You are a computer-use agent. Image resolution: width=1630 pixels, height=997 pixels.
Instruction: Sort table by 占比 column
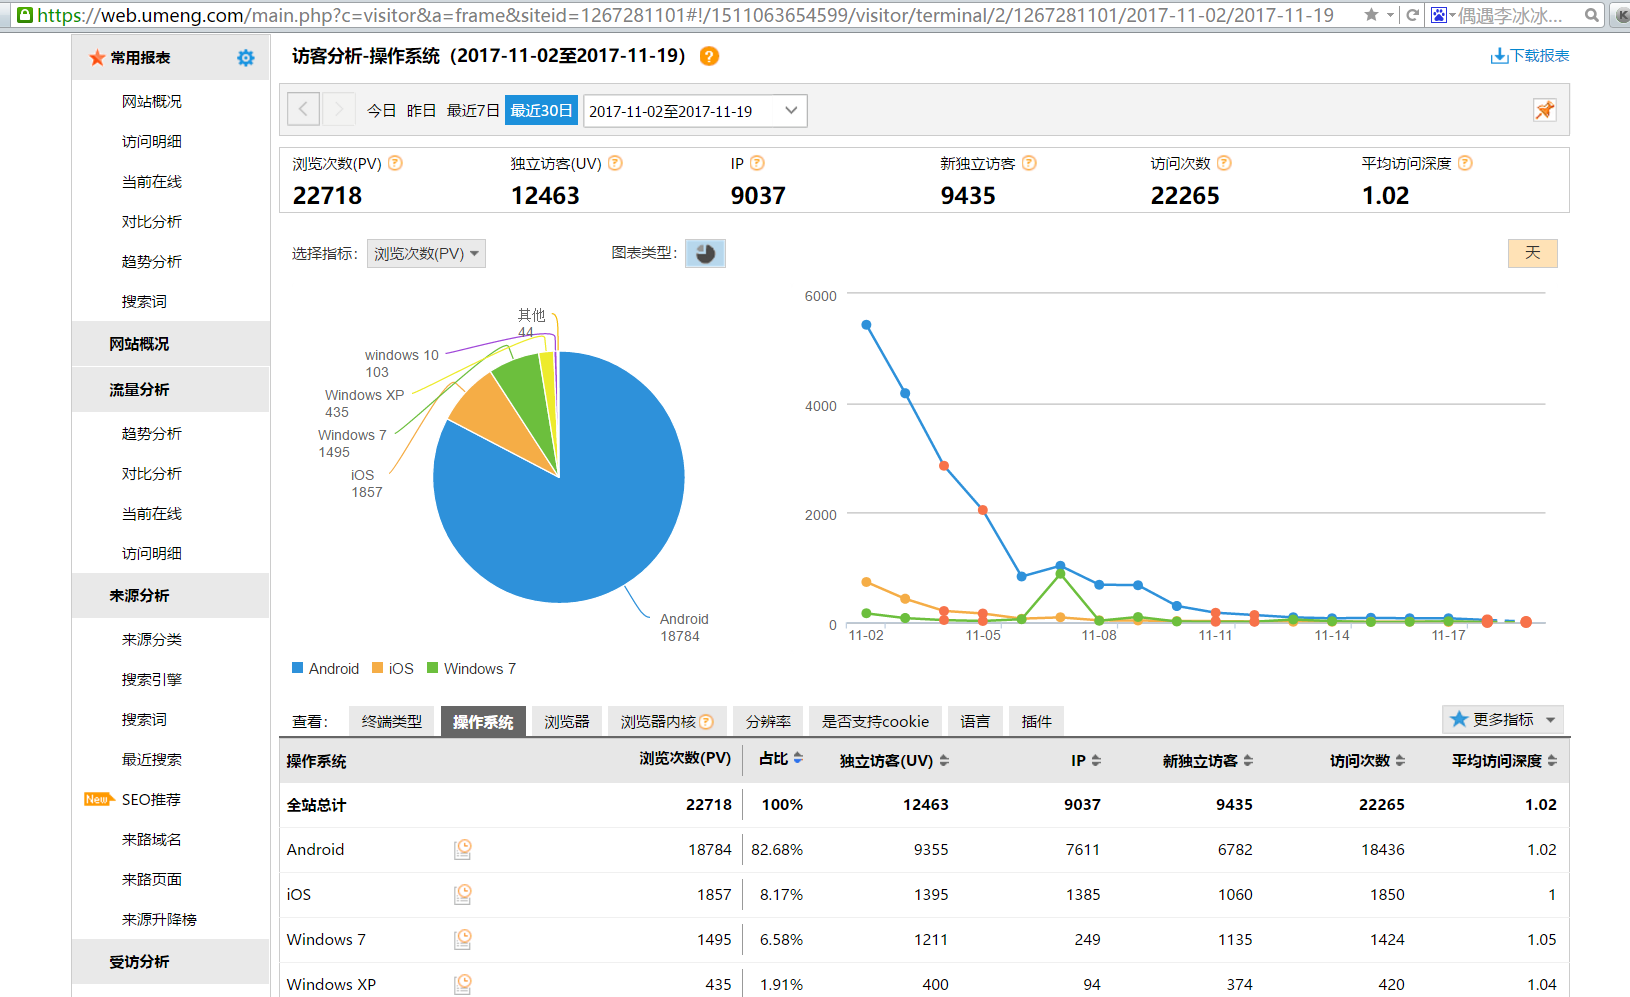(780, 759)
